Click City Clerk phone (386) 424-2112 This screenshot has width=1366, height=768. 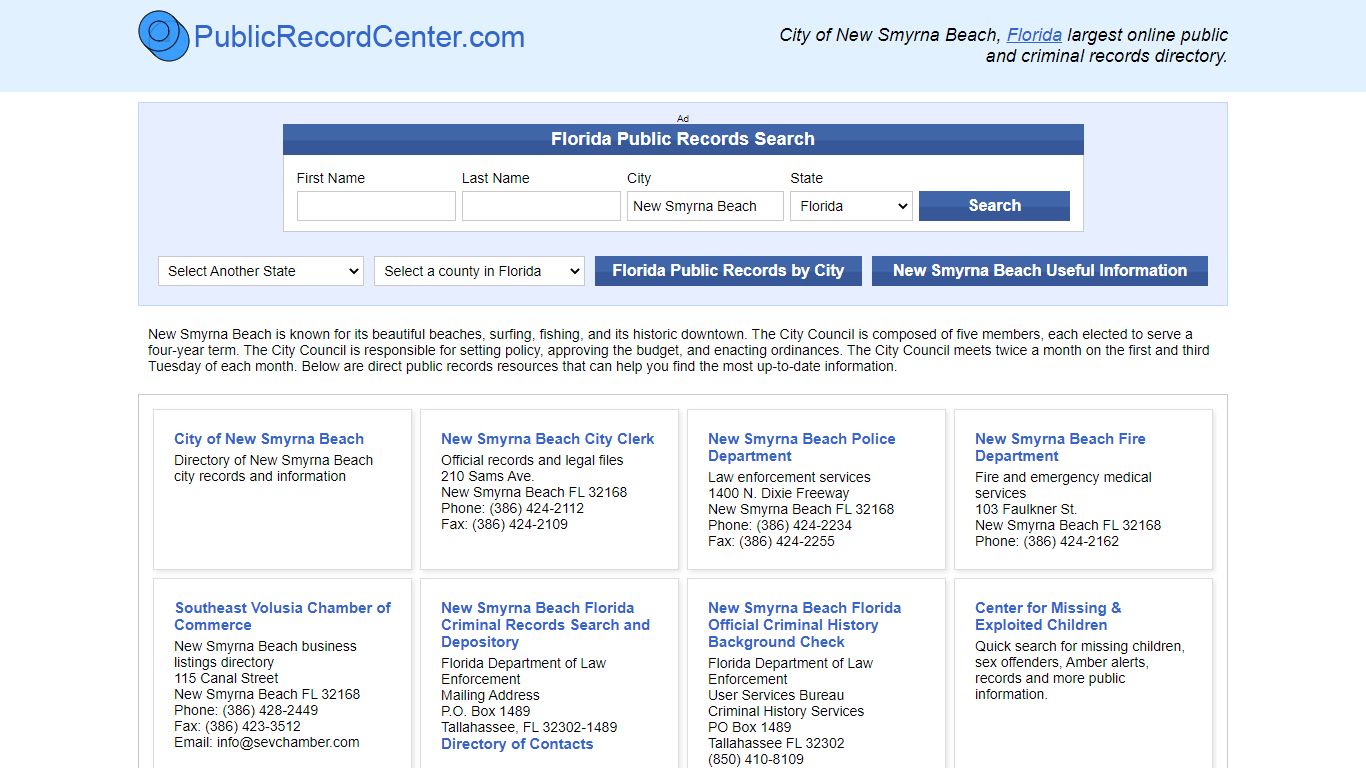coord(536,508)
